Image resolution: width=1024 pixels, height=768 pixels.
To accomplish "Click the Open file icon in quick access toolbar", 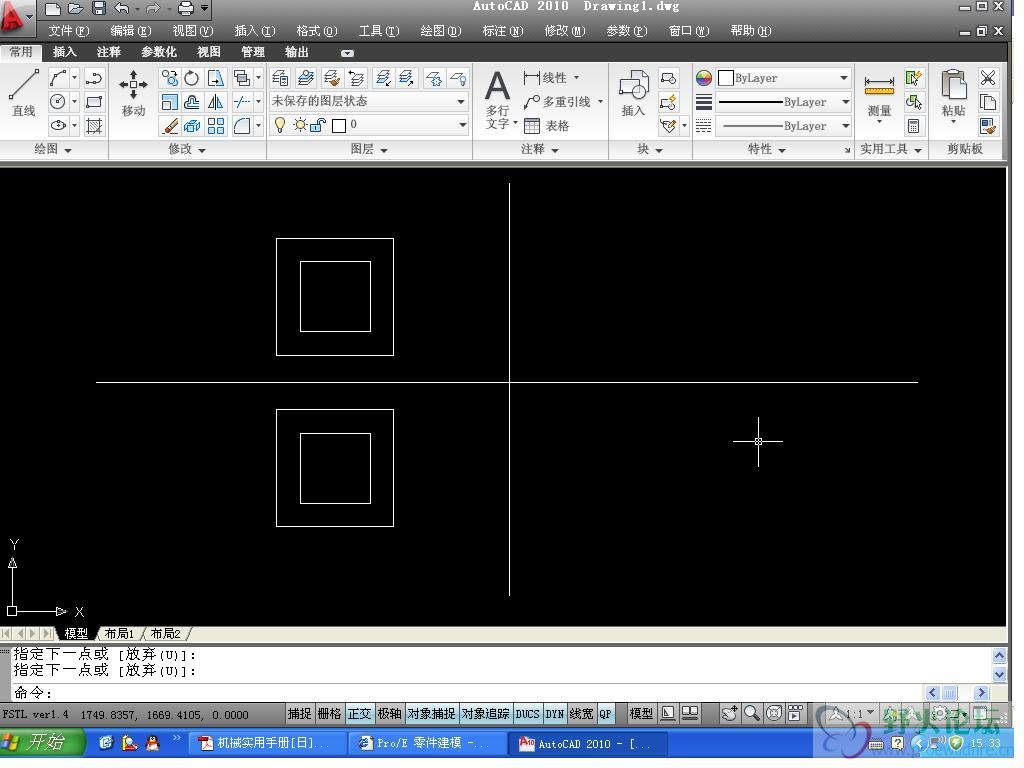I will (76, 8).
